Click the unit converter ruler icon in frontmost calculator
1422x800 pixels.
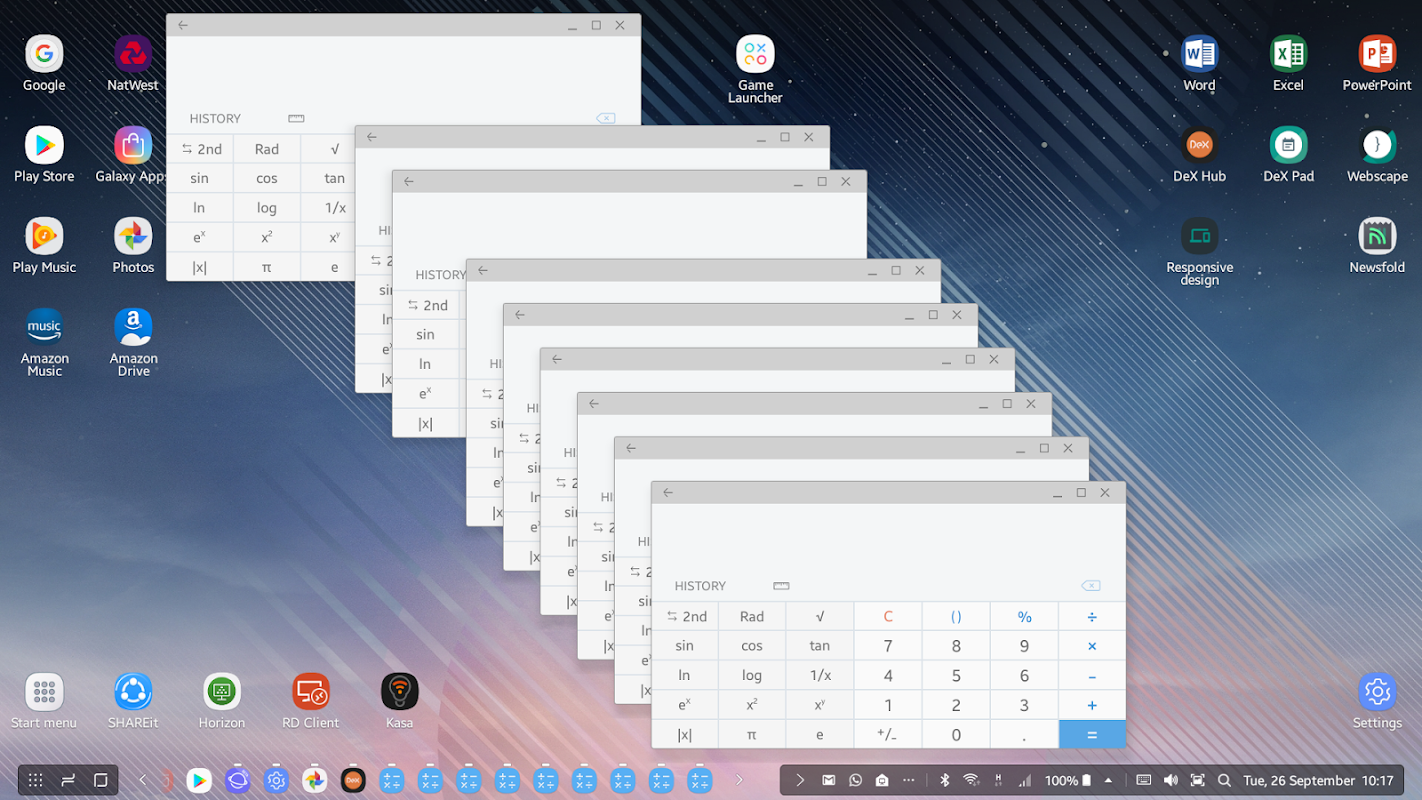[x=781, y=586]
